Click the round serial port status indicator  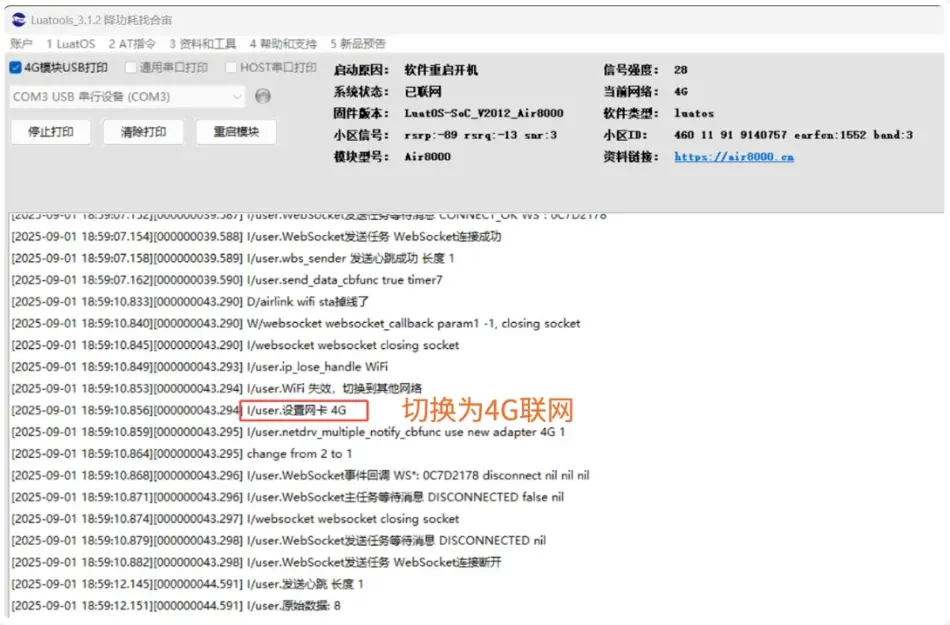click(x=263, y=96)
